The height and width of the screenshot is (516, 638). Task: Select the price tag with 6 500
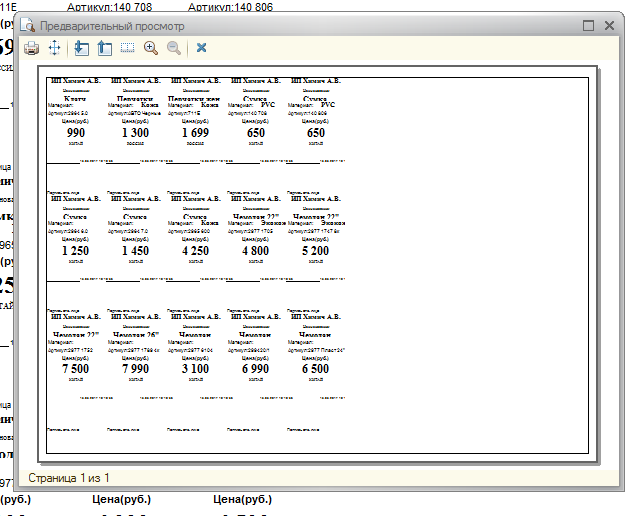[x=315, y=369]
